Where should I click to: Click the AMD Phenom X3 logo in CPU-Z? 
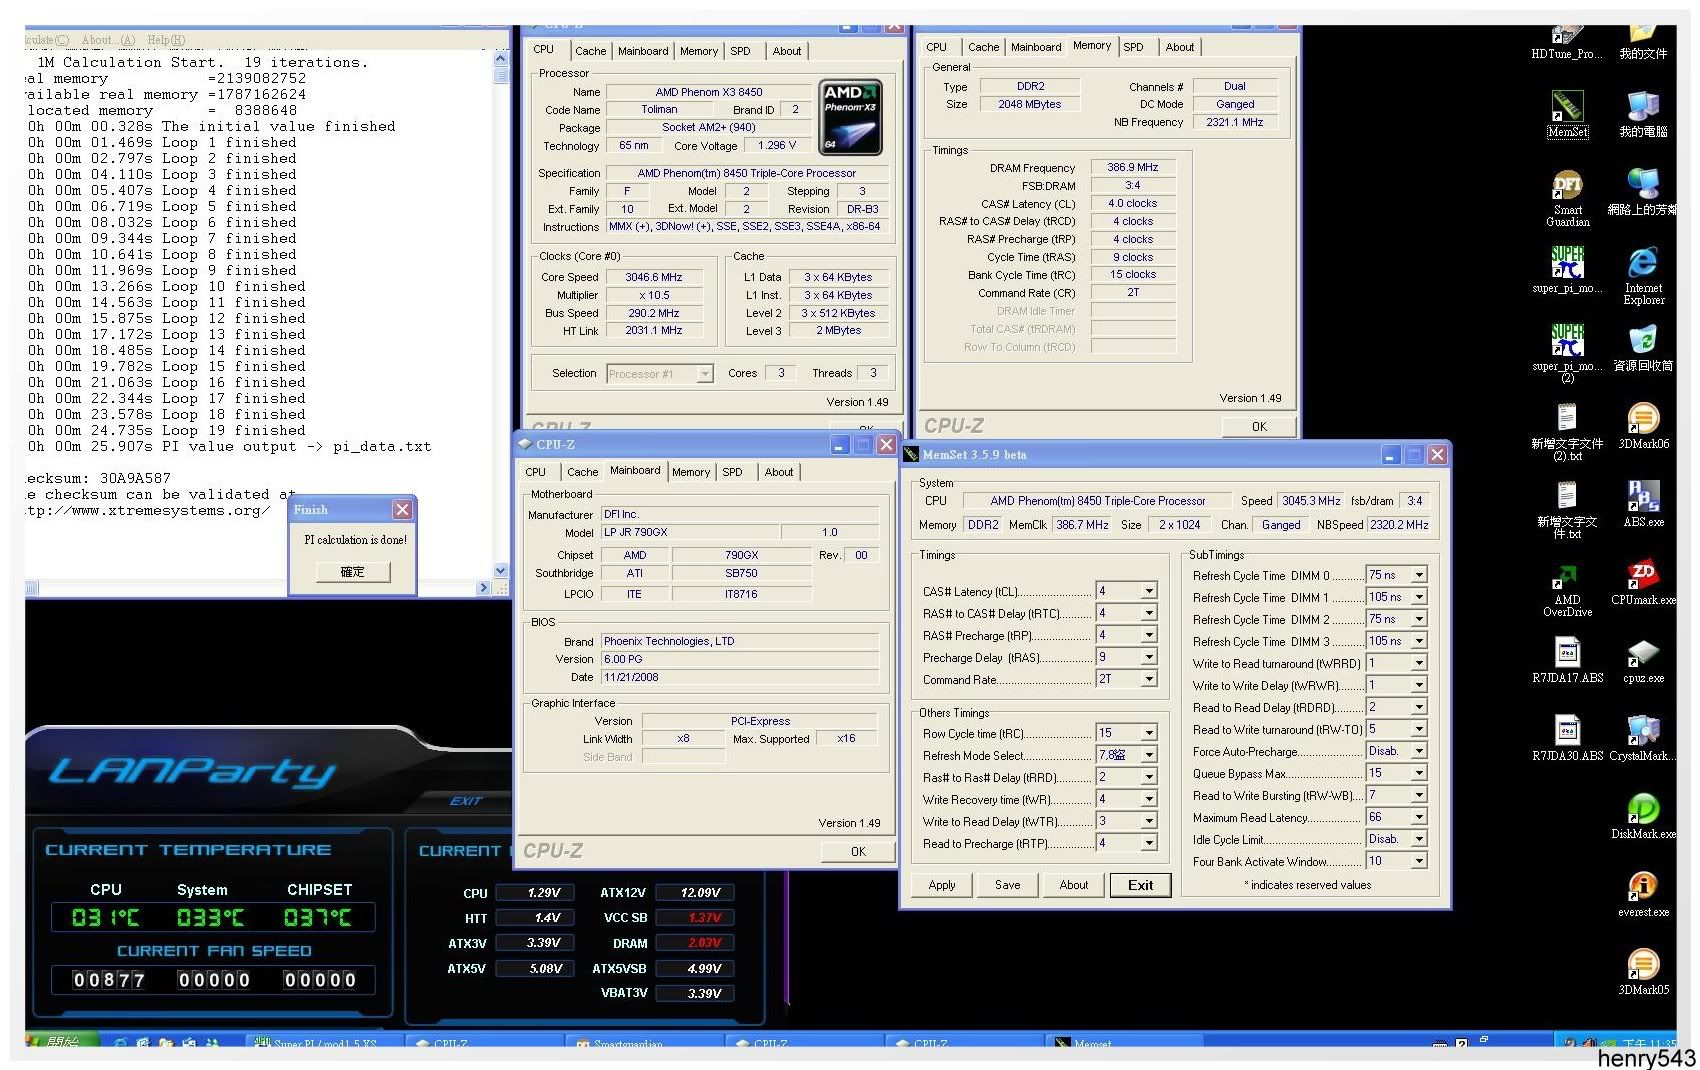(x=850, y=117)
